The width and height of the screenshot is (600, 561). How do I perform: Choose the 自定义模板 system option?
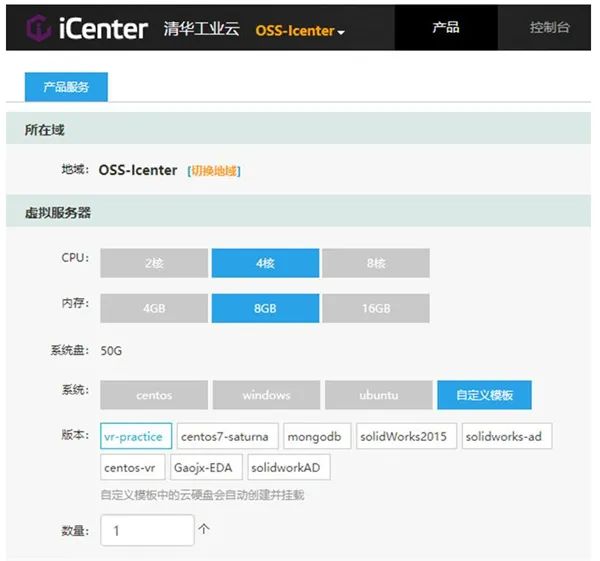click(484, 395)
